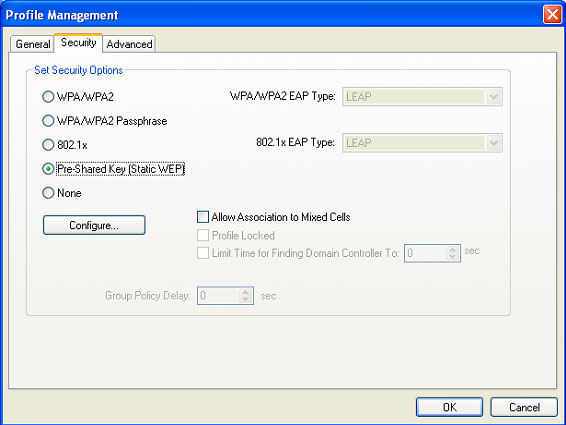Select the 802.1x radio option

(48, 145)
